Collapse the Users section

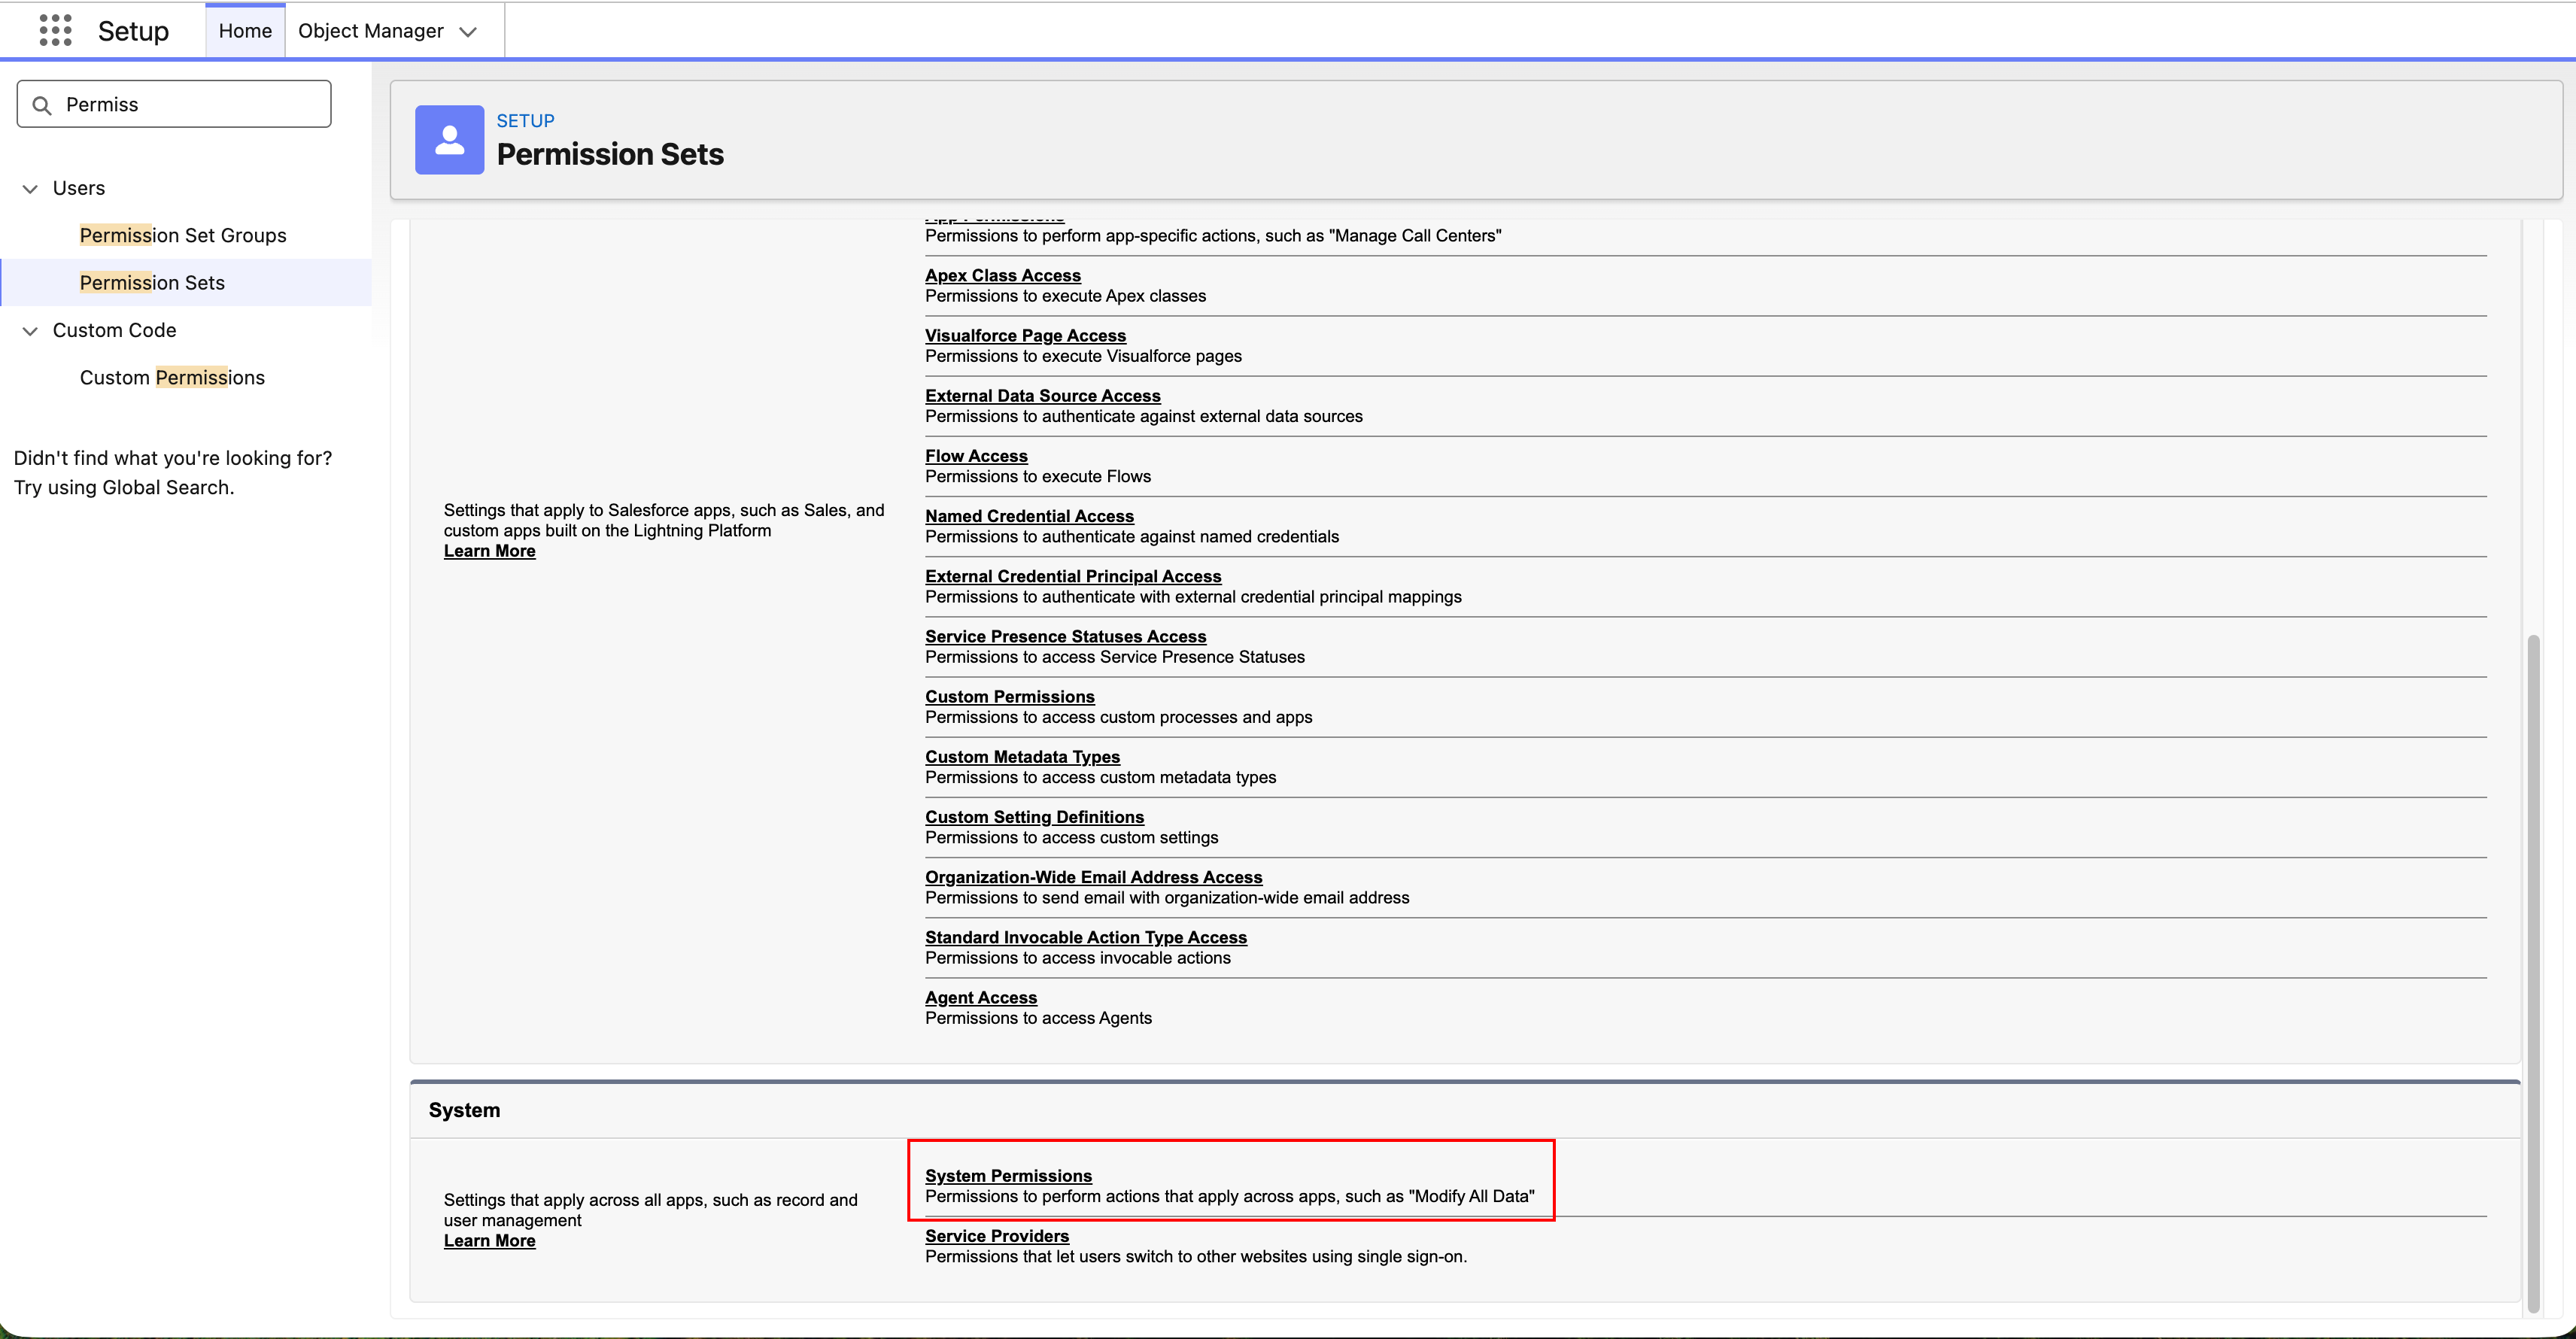tap(30, 188)
